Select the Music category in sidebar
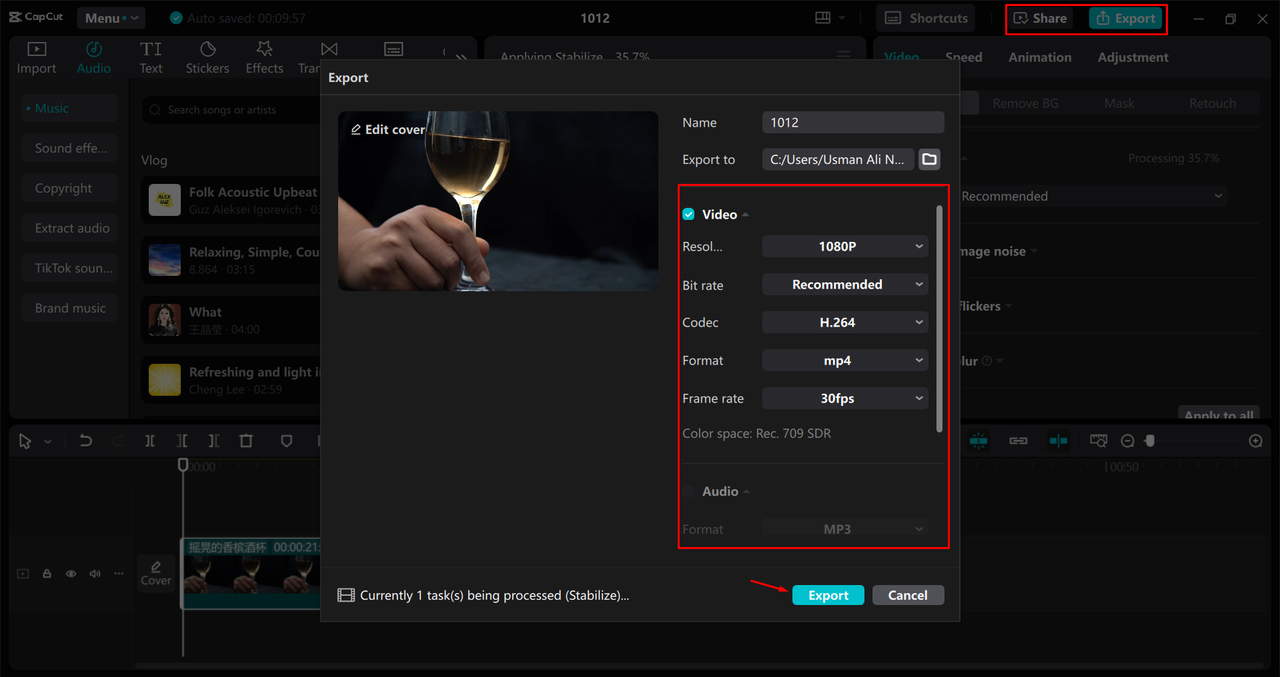1280x677 pixels. (69, 108)
